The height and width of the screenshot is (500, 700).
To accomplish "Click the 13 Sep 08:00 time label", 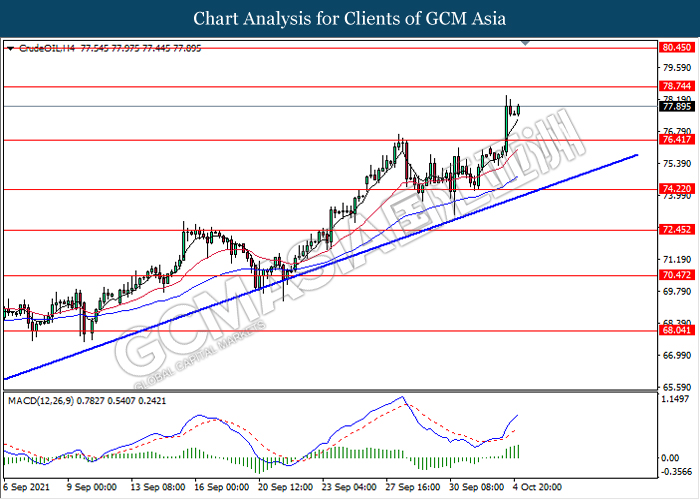I will pos(158,487).
